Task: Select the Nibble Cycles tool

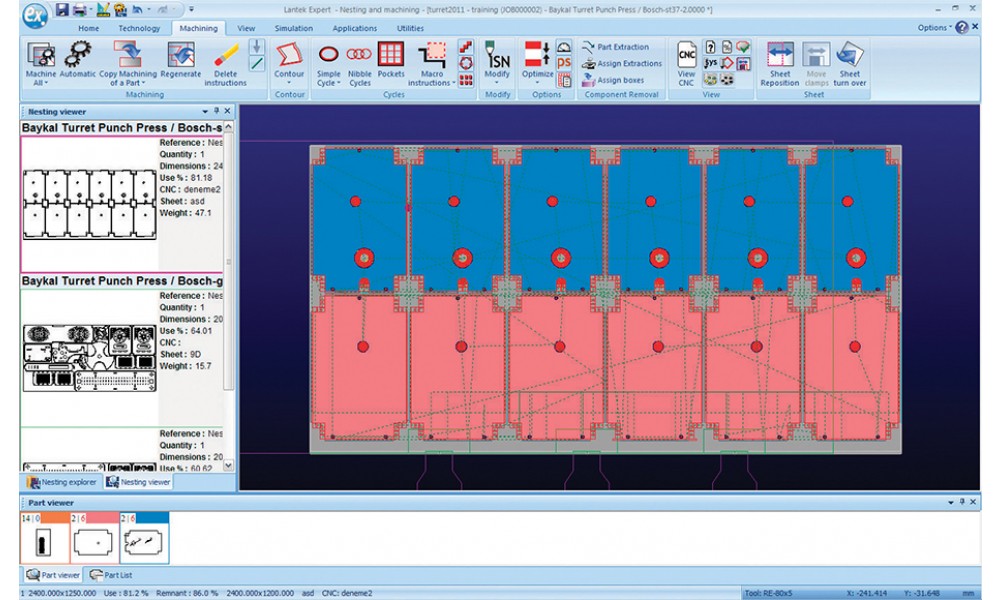Action: (360, 64)
